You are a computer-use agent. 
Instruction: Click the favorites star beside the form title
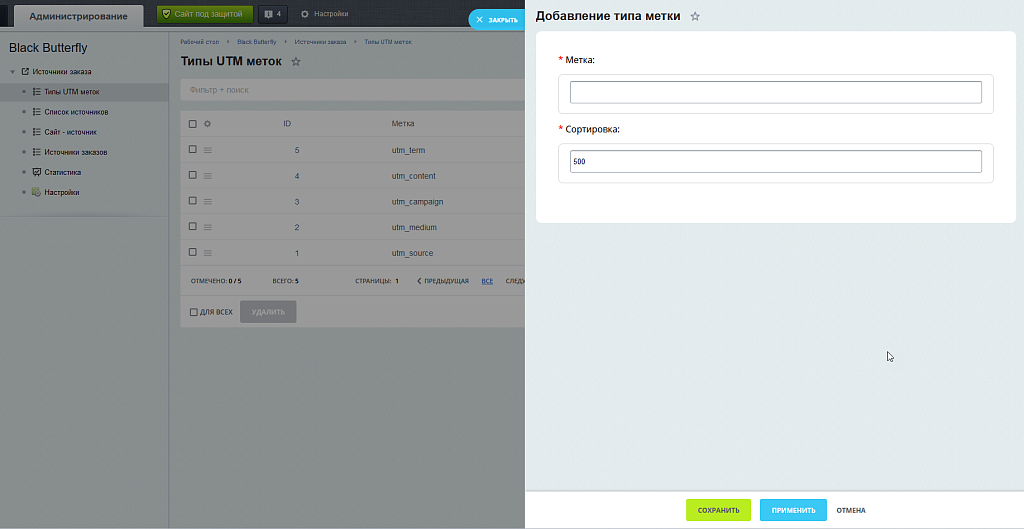[x=695, y=16]
